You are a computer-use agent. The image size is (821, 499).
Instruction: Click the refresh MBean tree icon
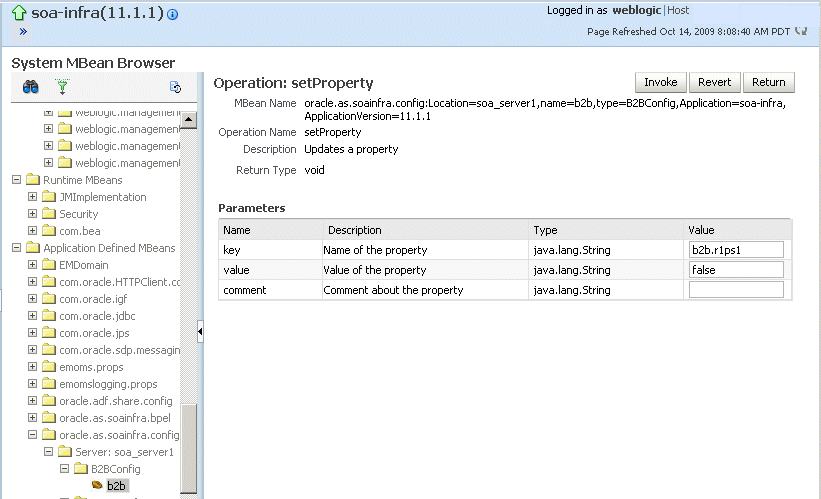(x=175, y=87)
